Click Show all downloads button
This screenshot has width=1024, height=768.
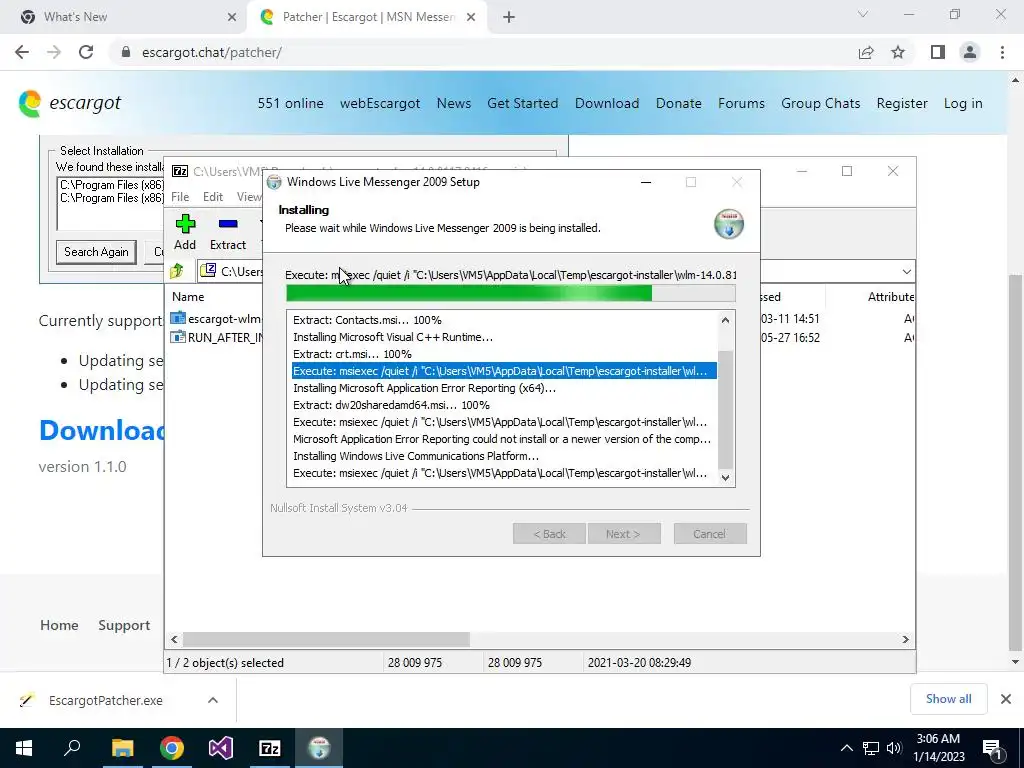click(x=948, y=699)
